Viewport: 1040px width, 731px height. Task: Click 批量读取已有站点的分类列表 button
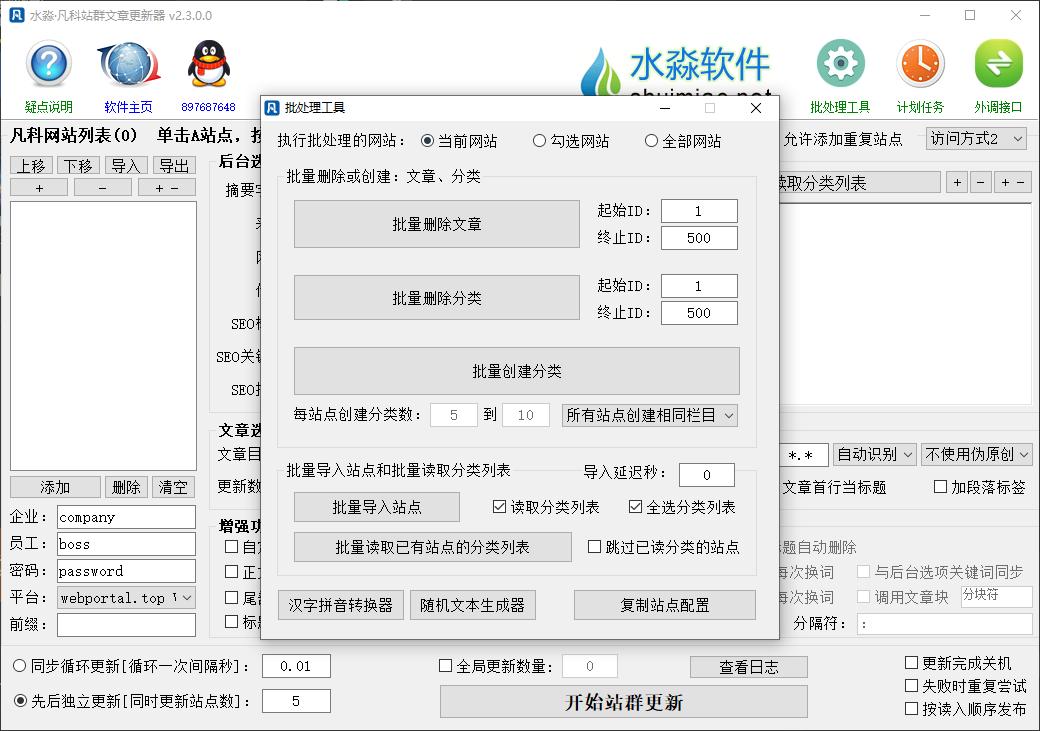432,547
